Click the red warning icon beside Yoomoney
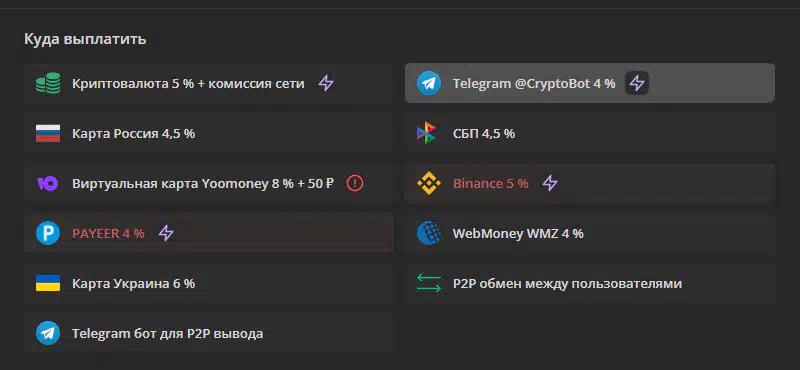This screenshot has width=800, height=370. coord(355,183)
